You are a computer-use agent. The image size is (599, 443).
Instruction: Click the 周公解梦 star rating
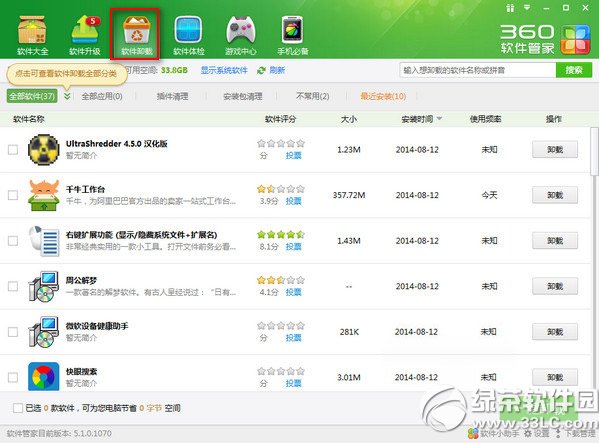point(281,280)
